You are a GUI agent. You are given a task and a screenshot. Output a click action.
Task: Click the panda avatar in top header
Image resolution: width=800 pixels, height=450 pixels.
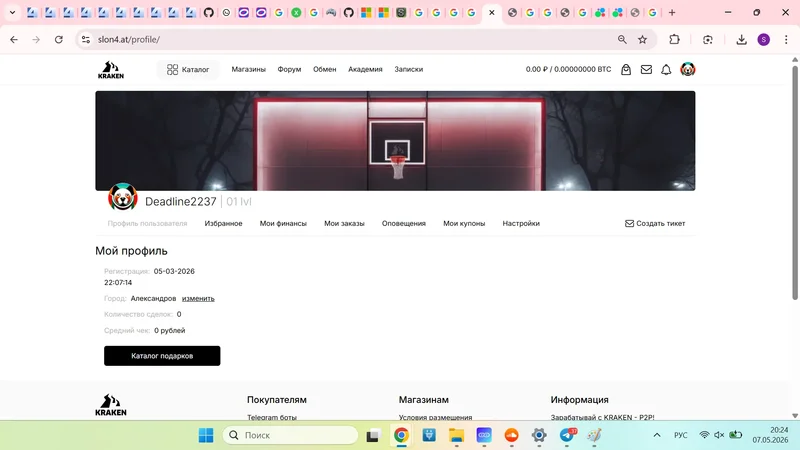point(687,69)
